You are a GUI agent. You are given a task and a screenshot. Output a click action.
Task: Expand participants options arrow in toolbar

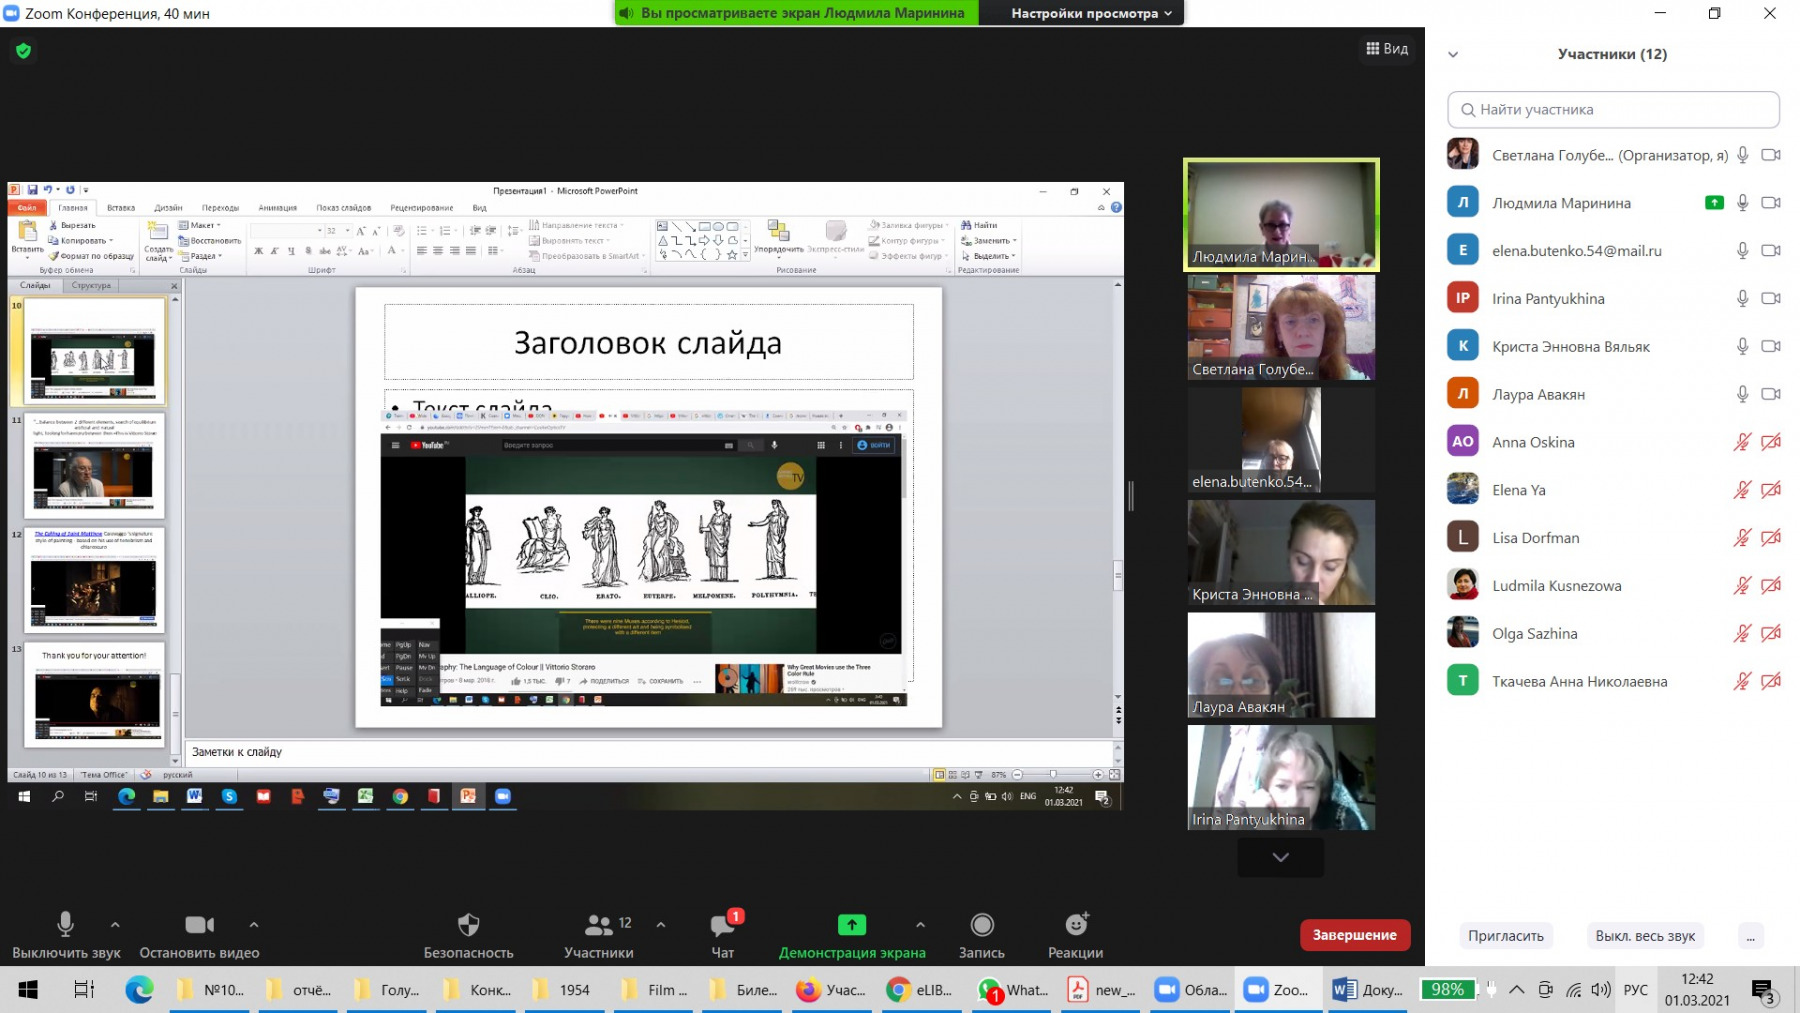[661, 925]
